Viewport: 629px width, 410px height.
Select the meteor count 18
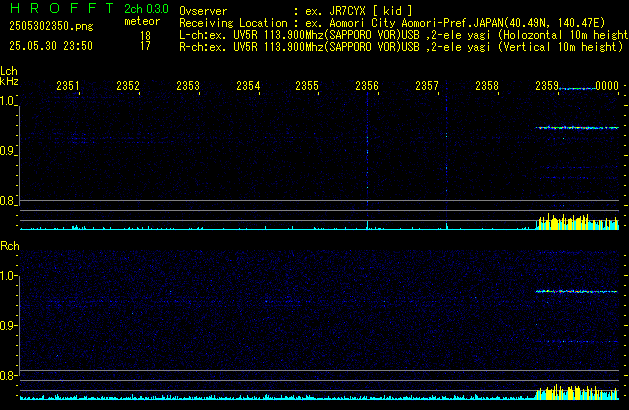click(x=145, y=36)
